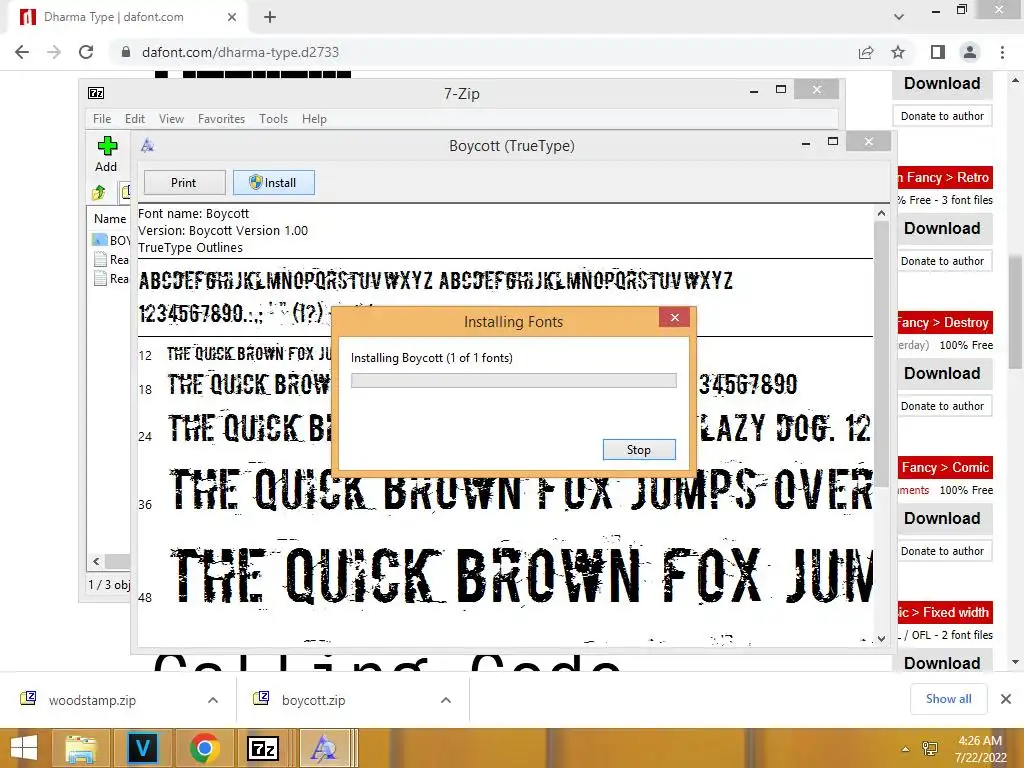Image resolution: width=1024 pixels, height=768 pixels.
Task: Open the Chrome profile avatar
Action: pos(970,52)
